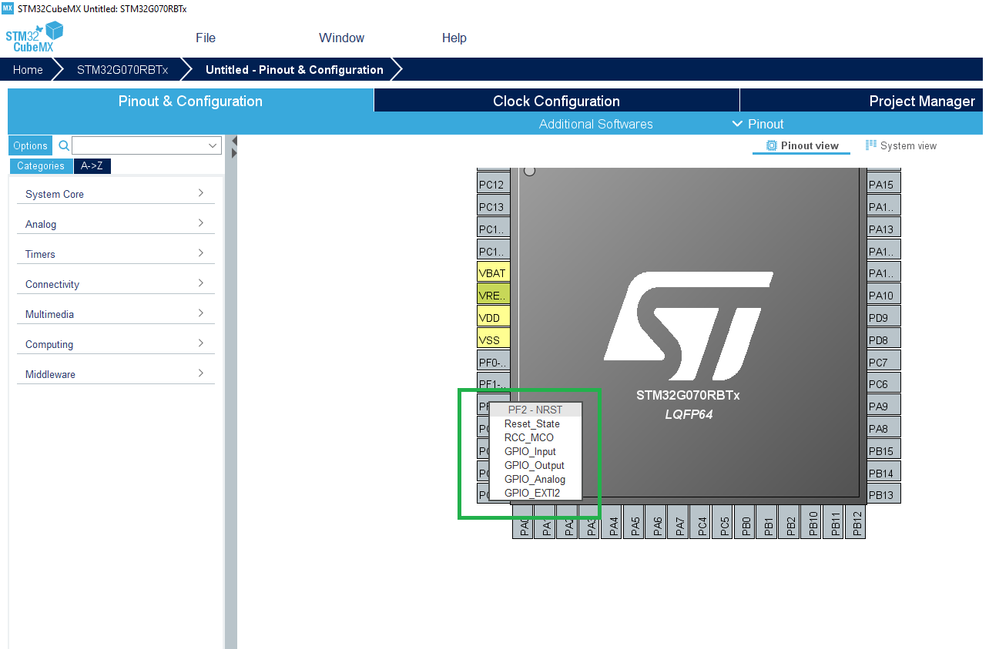This screenshot has height=649, width=999.
Task: Click pin PC12 on the chip
Action: pos(494,185)
